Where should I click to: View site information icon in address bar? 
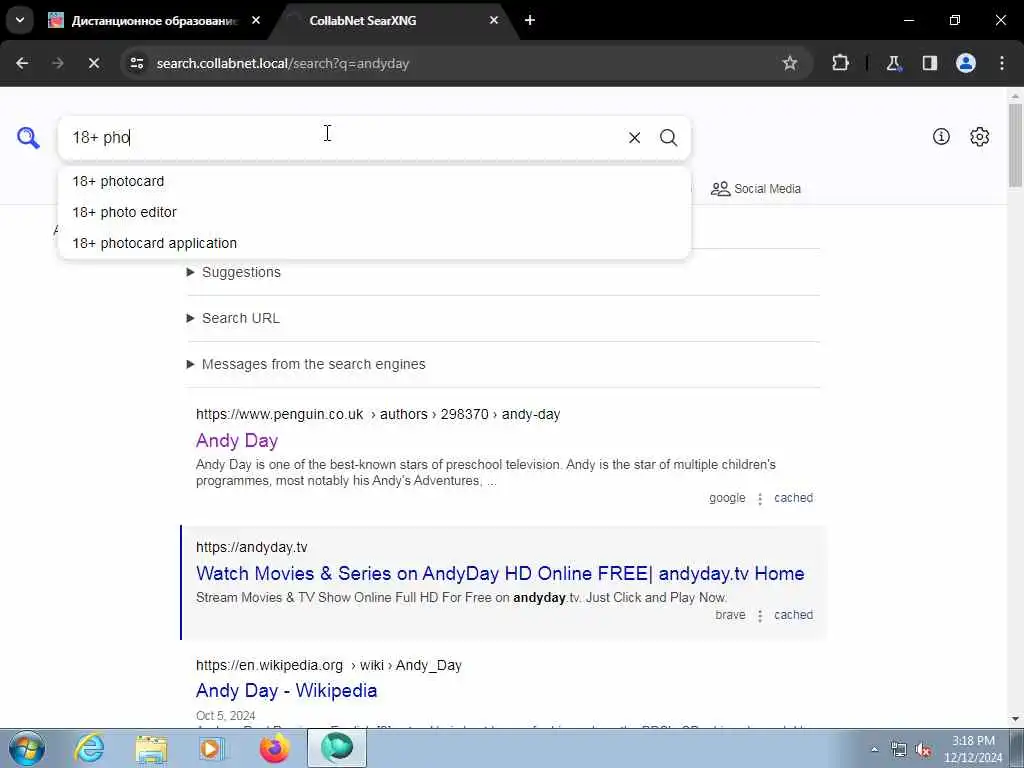tap(137, 63)
